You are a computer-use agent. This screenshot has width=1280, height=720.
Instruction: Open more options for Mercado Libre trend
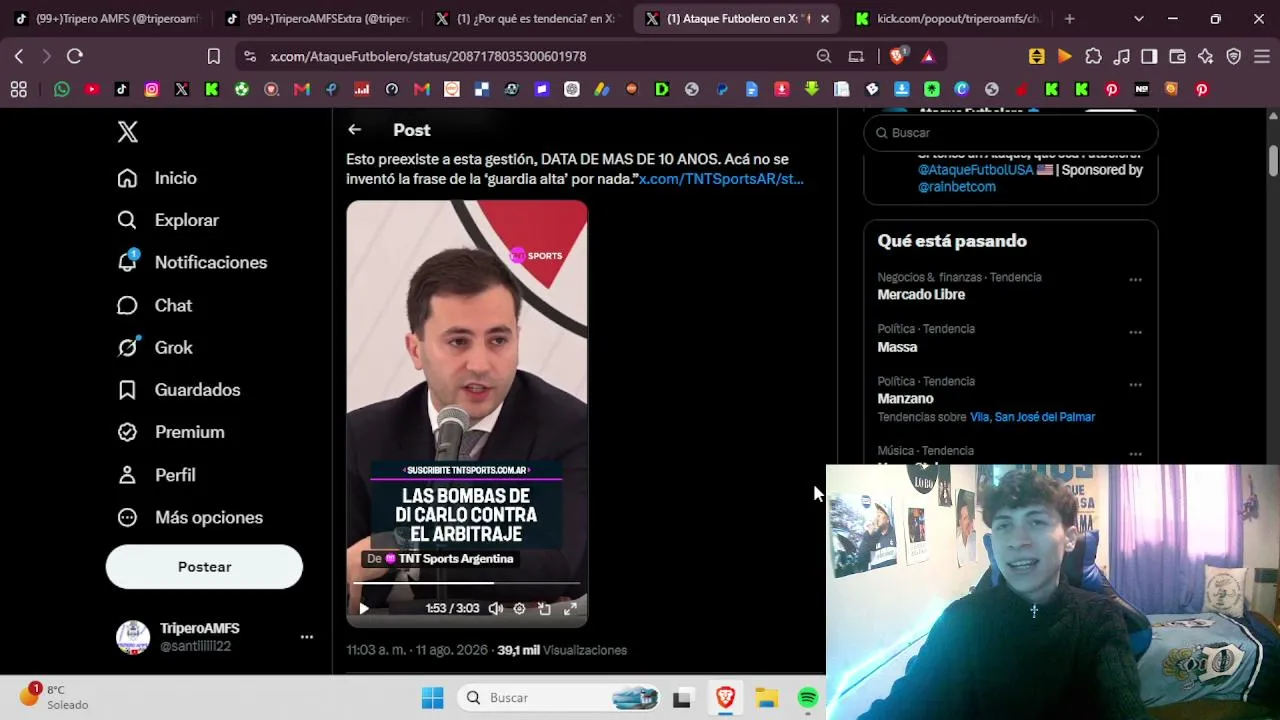(x=1135, y=280)
